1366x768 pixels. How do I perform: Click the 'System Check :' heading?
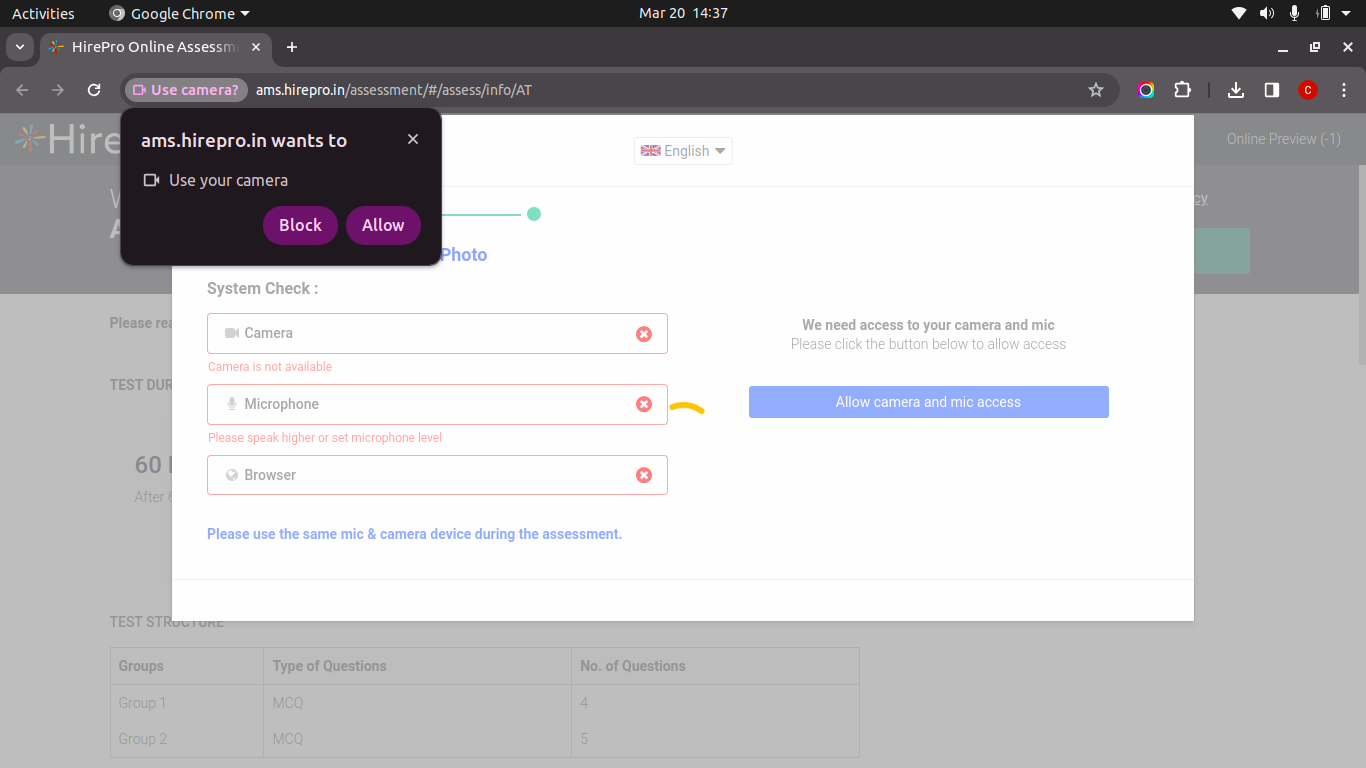pos(263,288)
